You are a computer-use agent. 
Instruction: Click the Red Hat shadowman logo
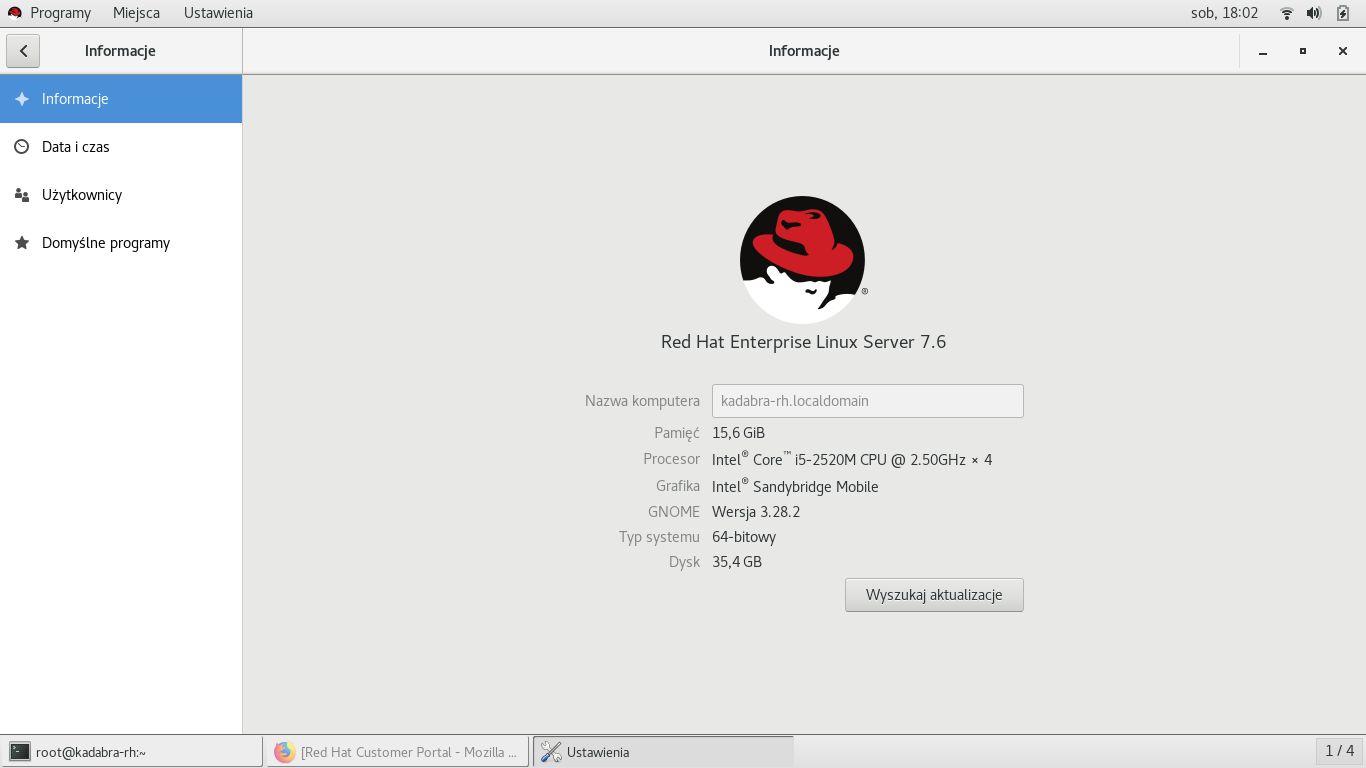803,260
